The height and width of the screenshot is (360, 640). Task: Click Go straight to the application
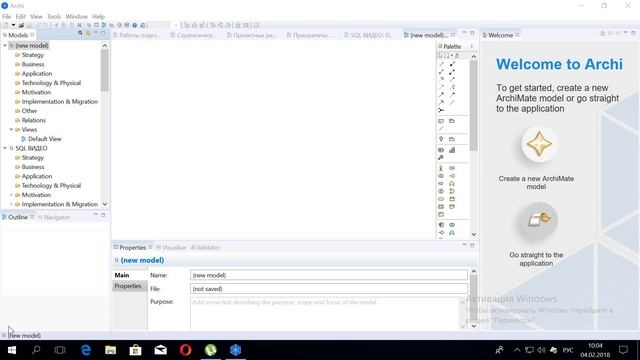coord(539,220)
